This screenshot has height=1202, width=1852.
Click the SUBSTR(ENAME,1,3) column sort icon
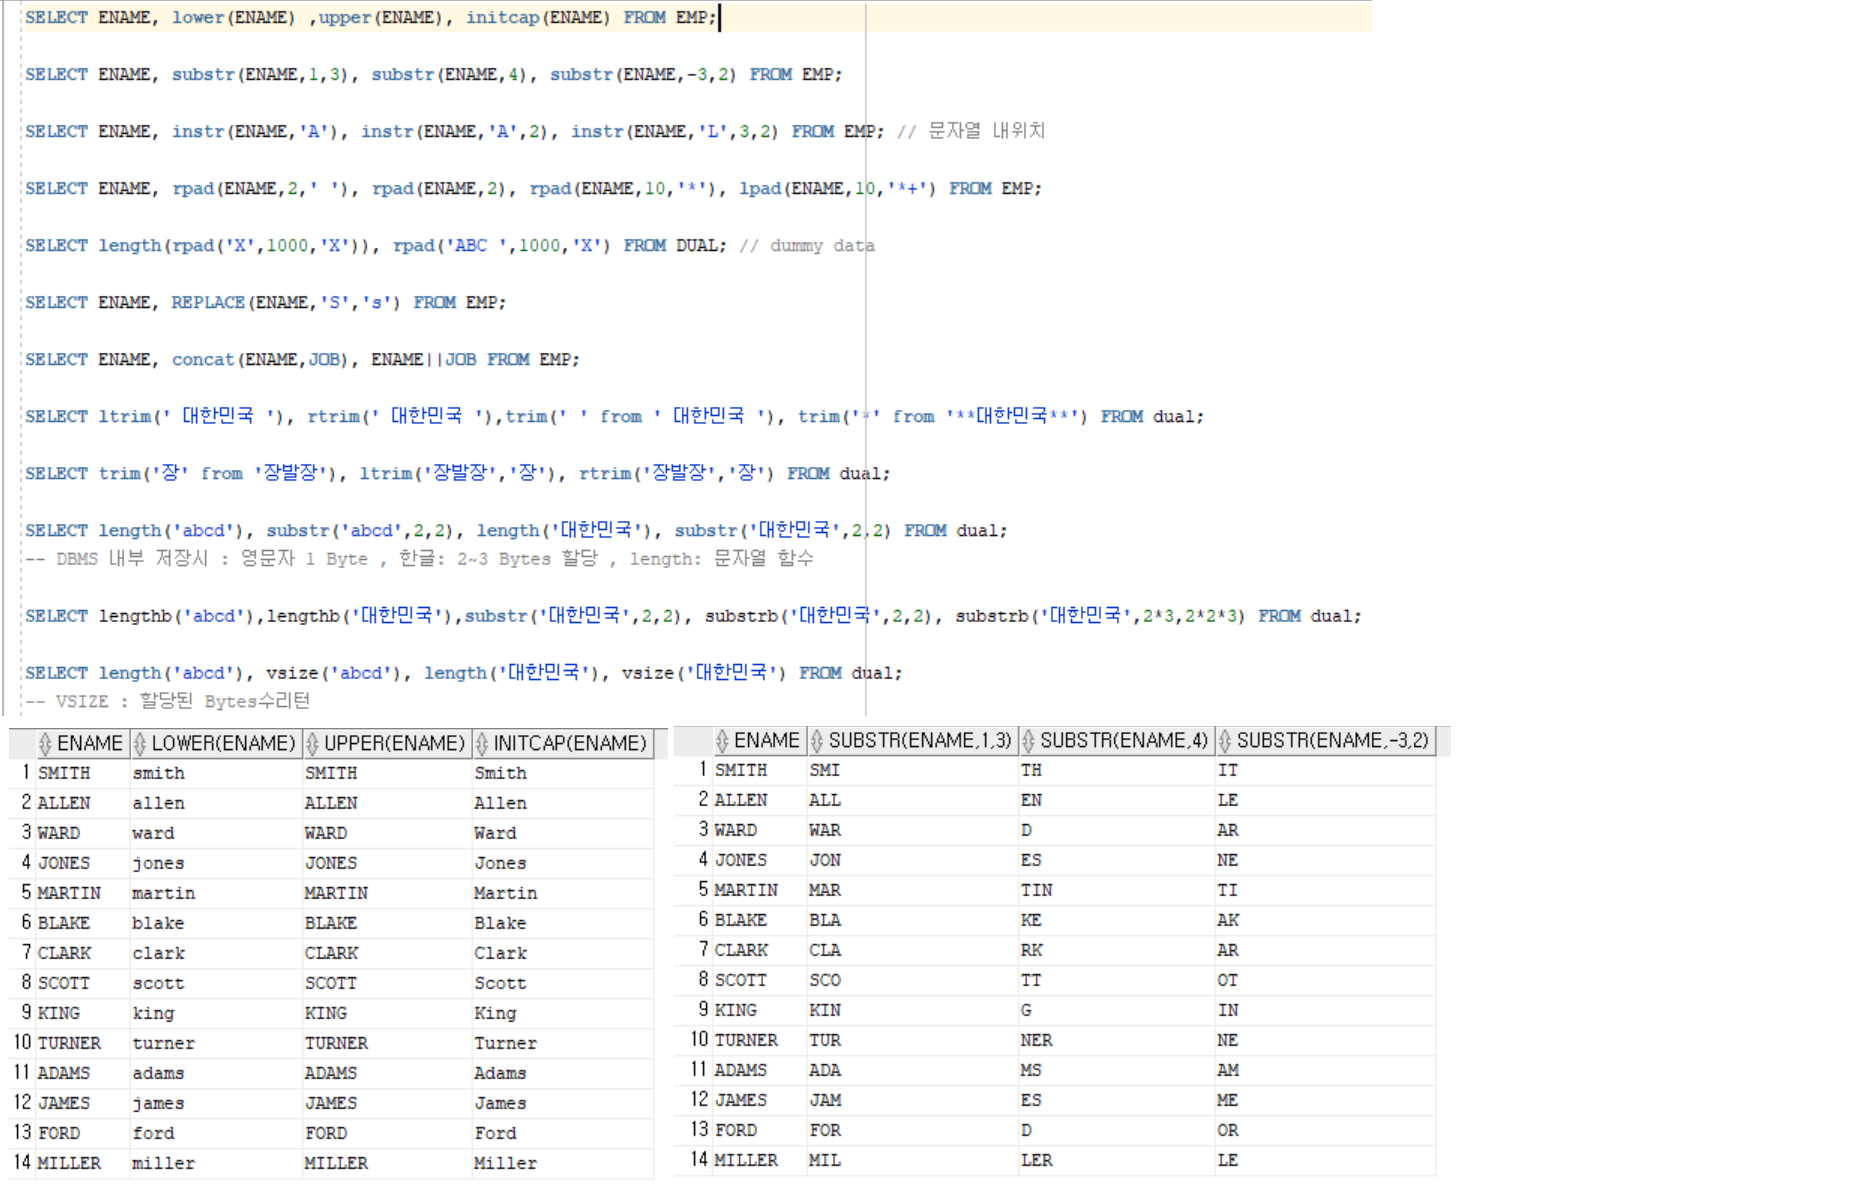pos(817,741)
